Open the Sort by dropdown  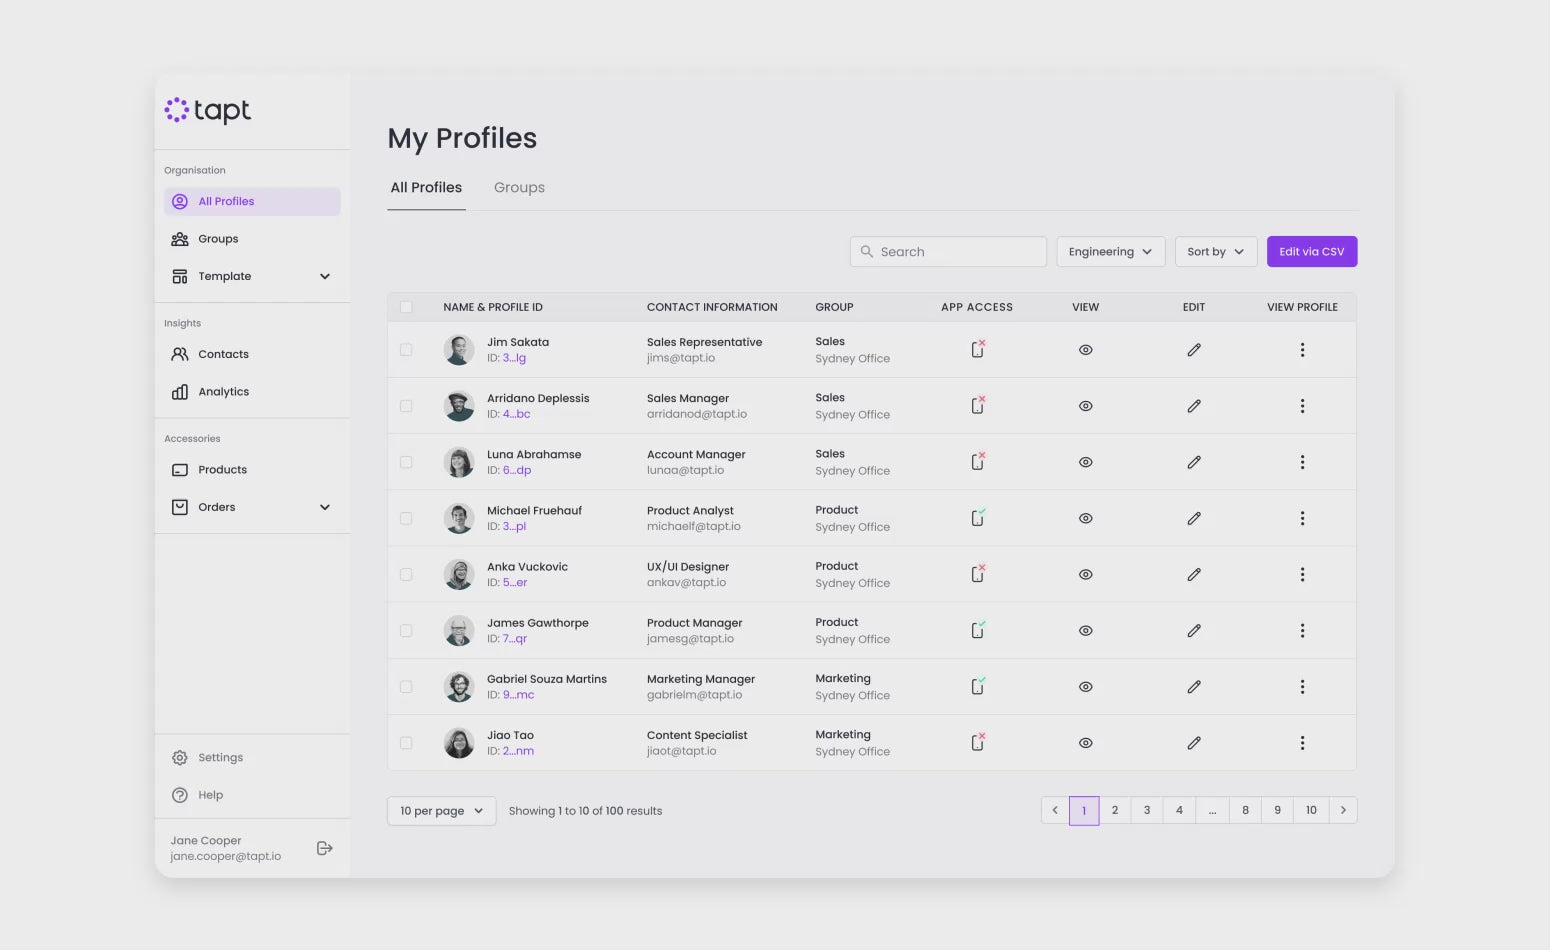click(1214, 252)
